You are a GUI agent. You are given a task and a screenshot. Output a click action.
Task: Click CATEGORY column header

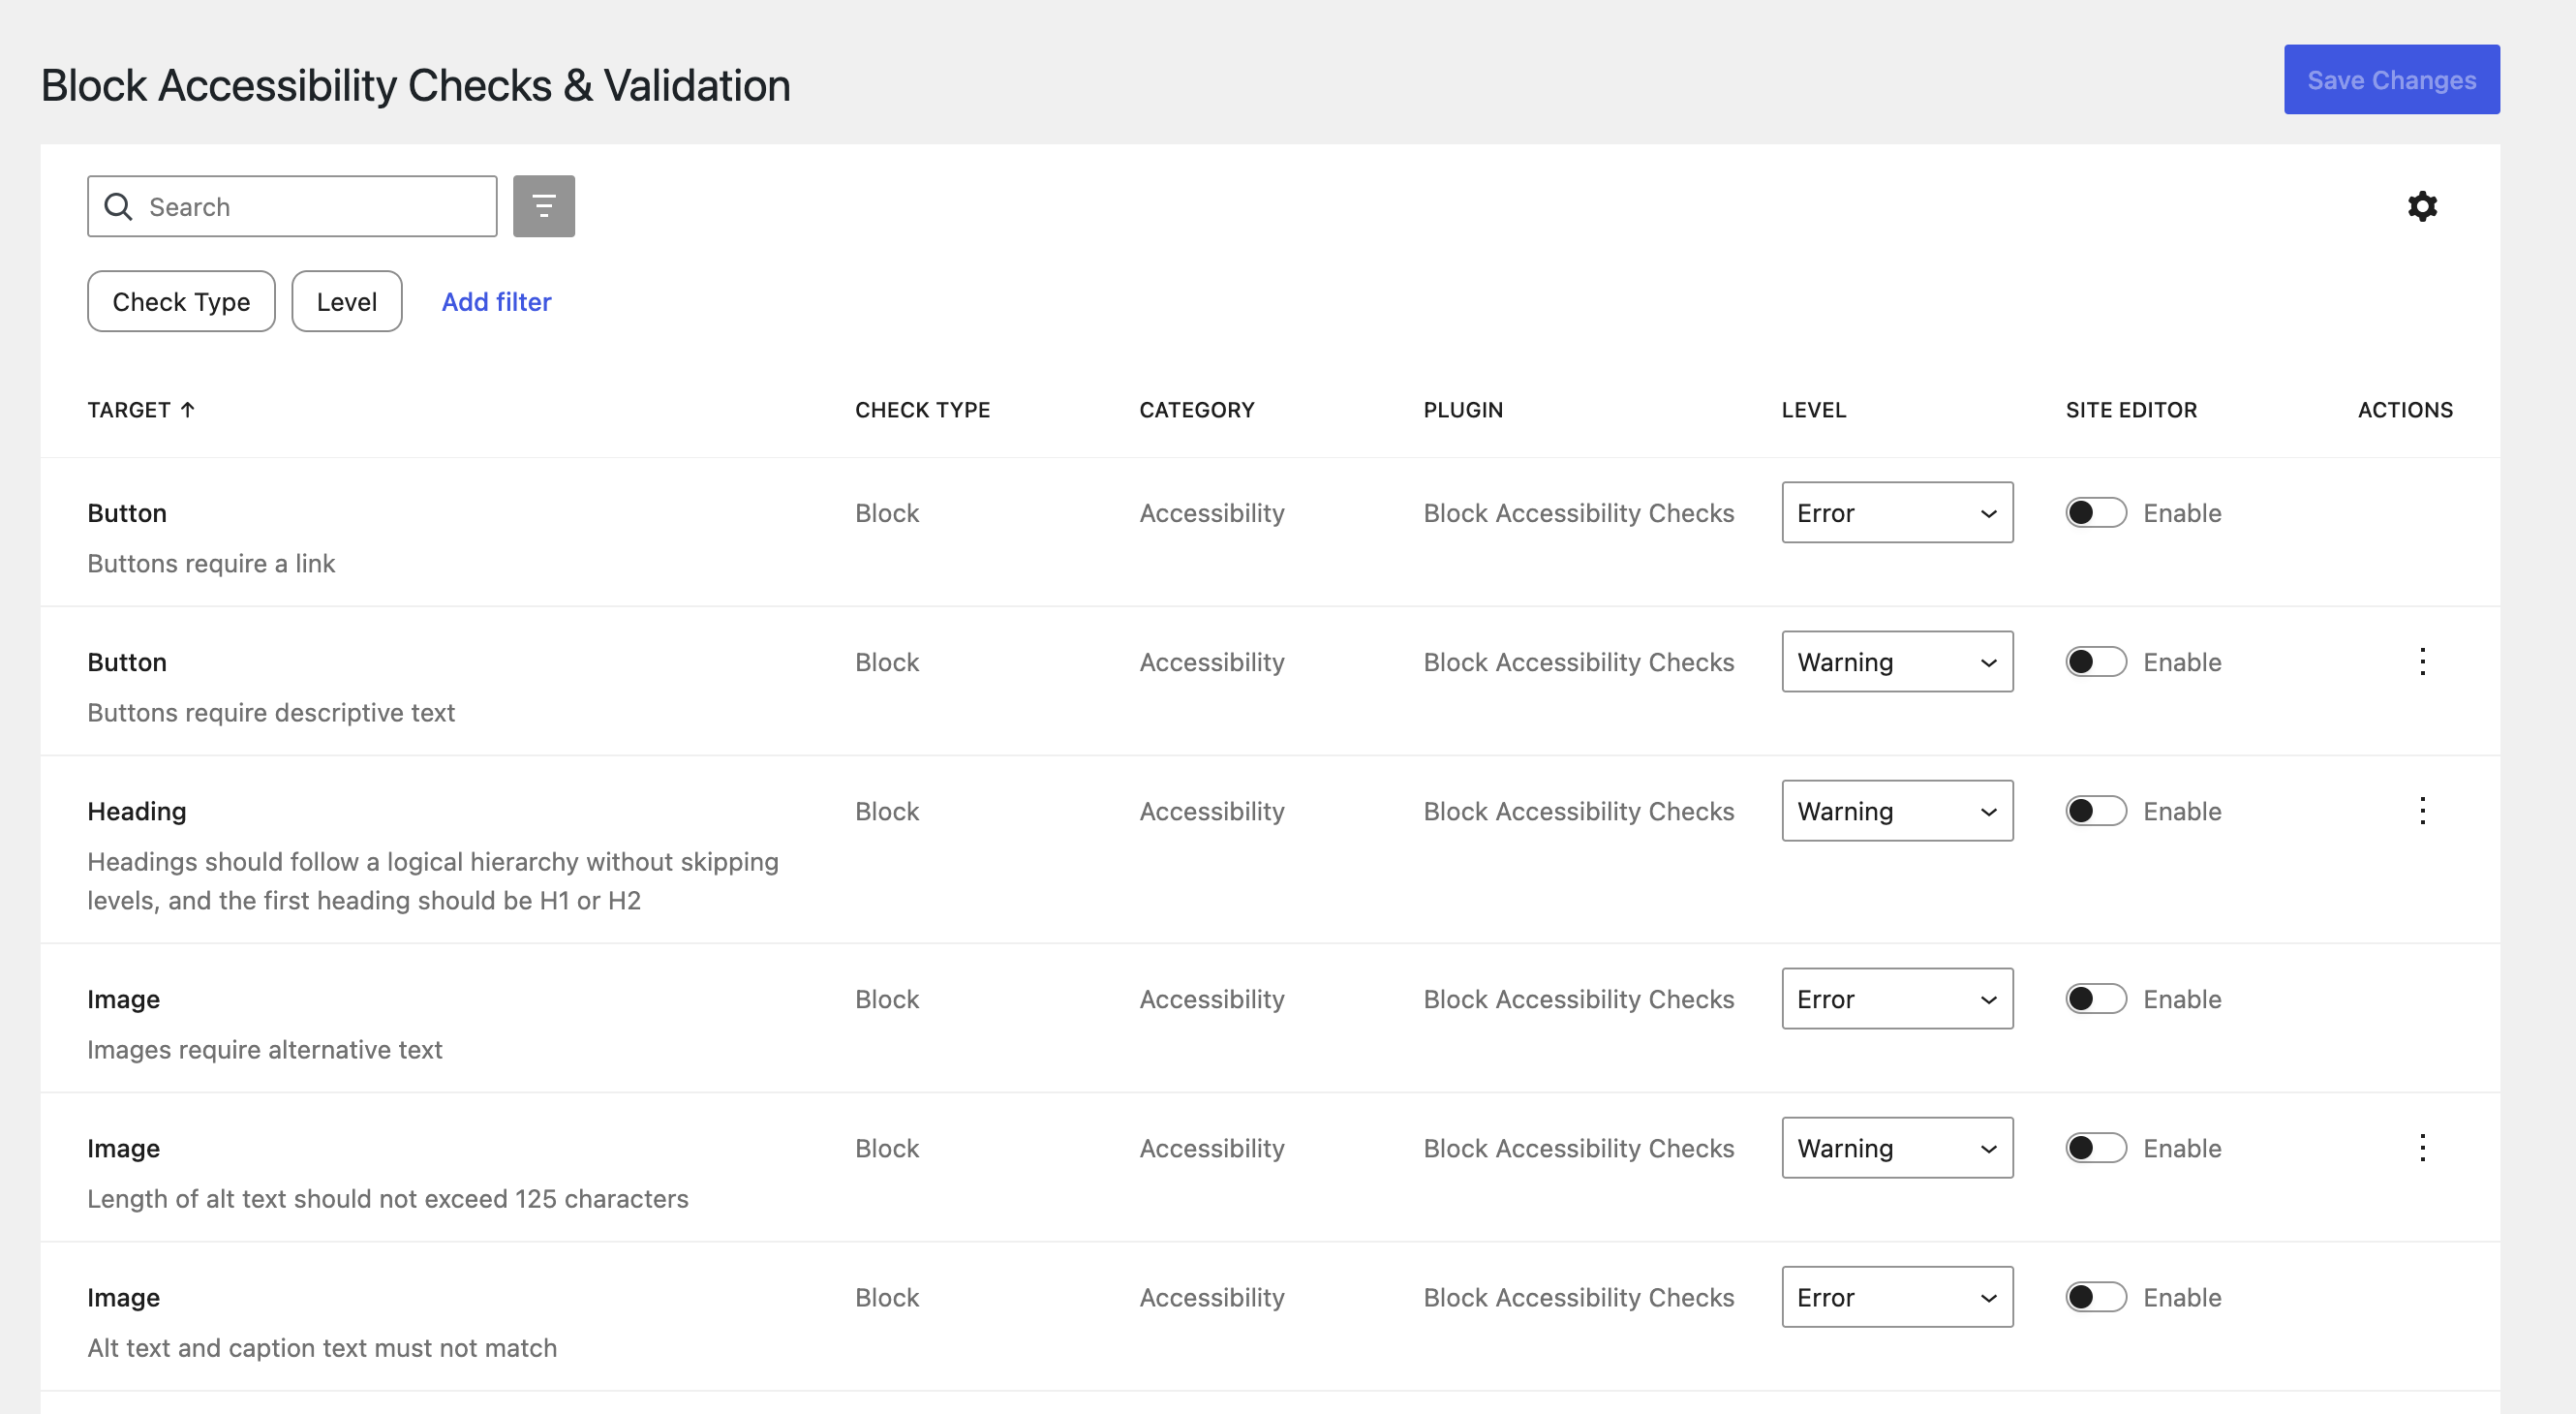pyautogui.click(x=1196, y=409)
